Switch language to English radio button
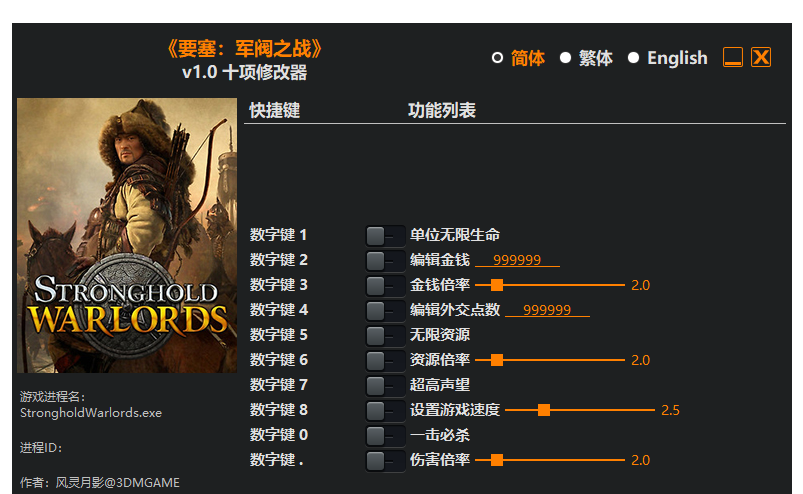803x494 pixels. tap(633, 58)
